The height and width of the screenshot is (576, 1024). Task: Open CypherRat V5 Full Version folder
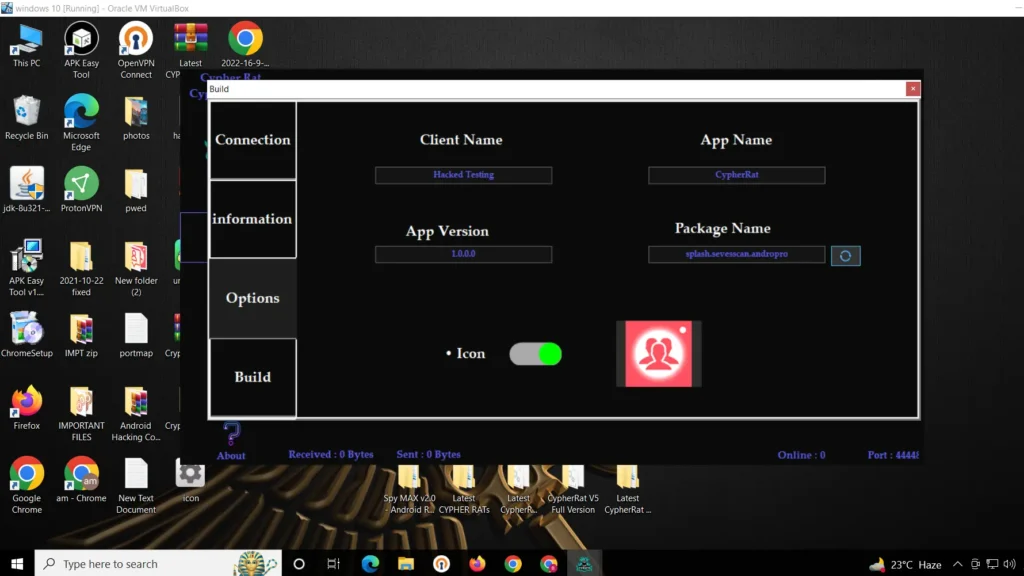[573, 490]
